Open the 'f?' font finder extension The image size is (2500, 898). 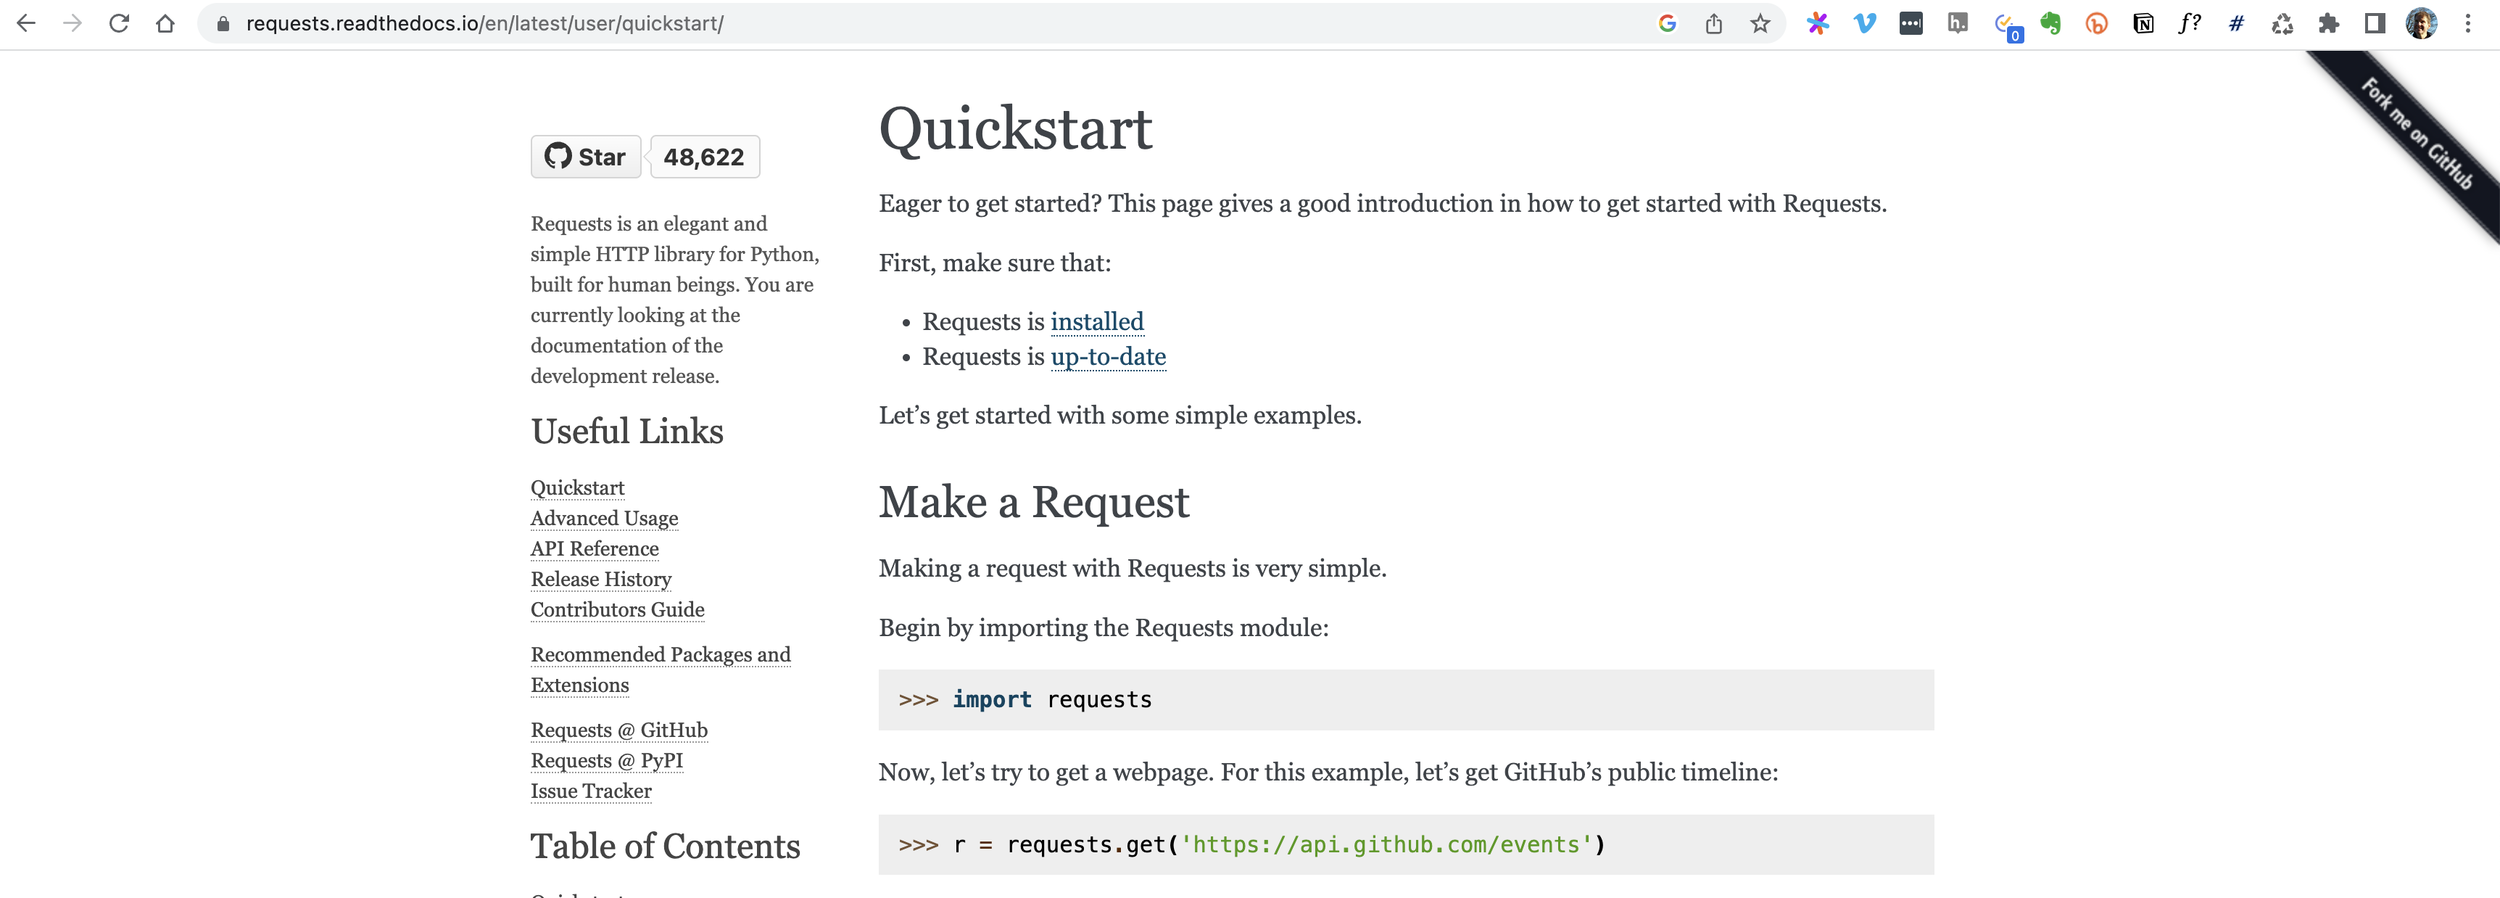click(x=2190, y=23)
